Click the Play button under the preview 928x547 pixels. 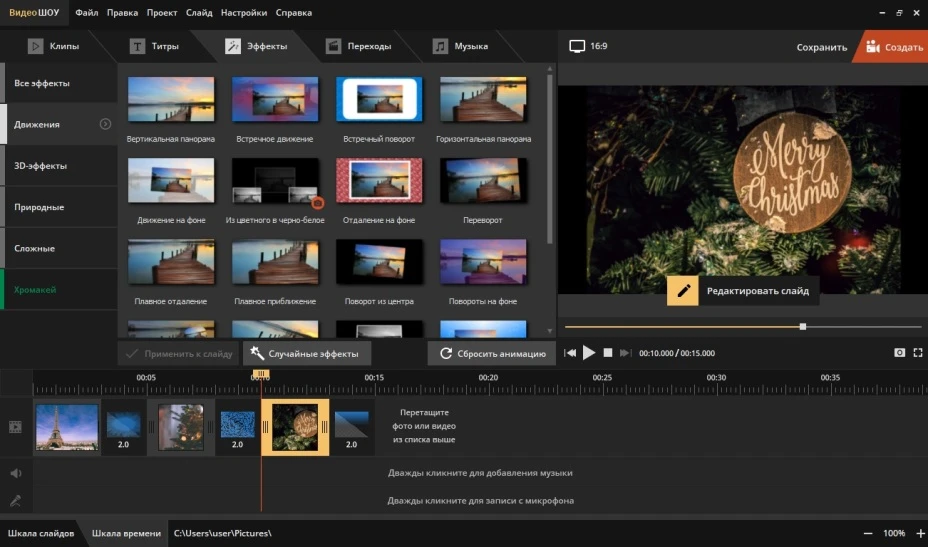pyautogui.click(x=589, y=353)
